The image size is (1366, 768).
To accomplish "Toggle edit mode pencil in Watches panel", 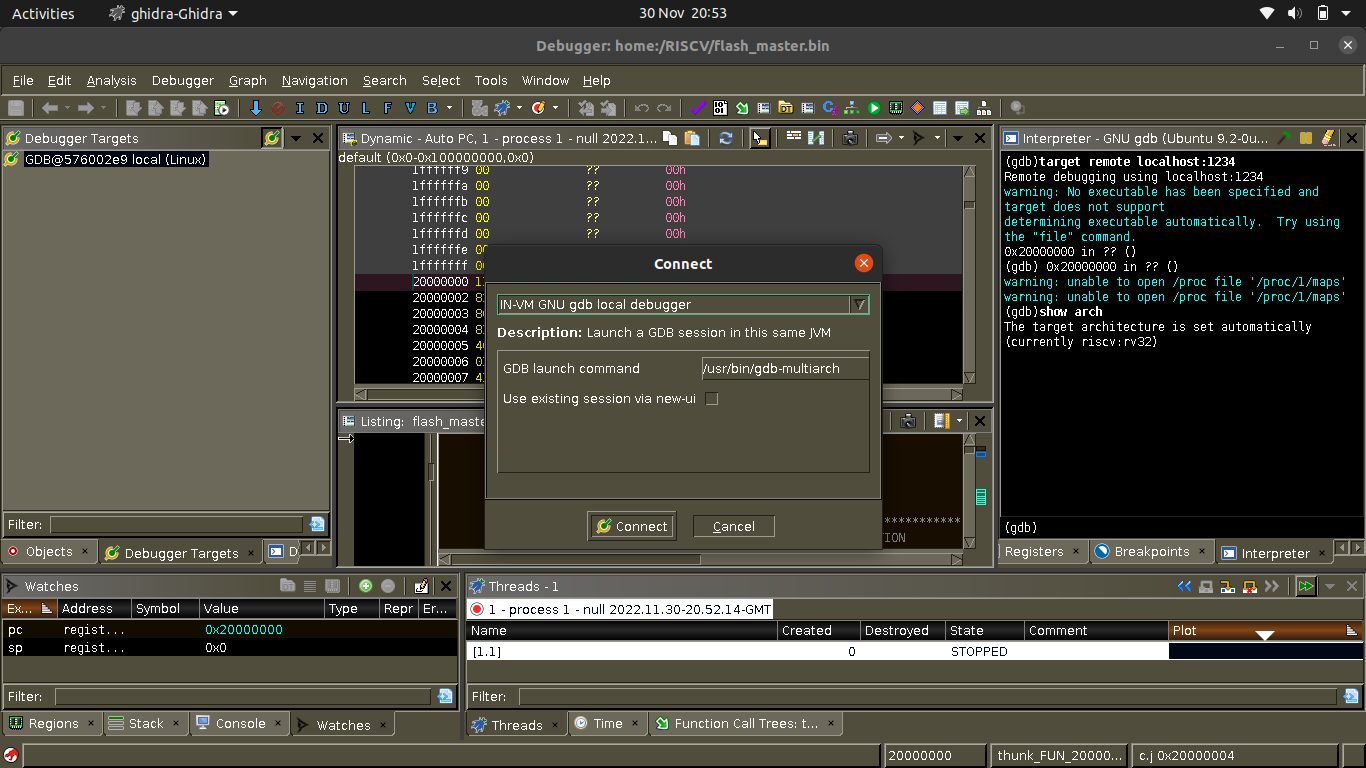I will click(421, 586).
